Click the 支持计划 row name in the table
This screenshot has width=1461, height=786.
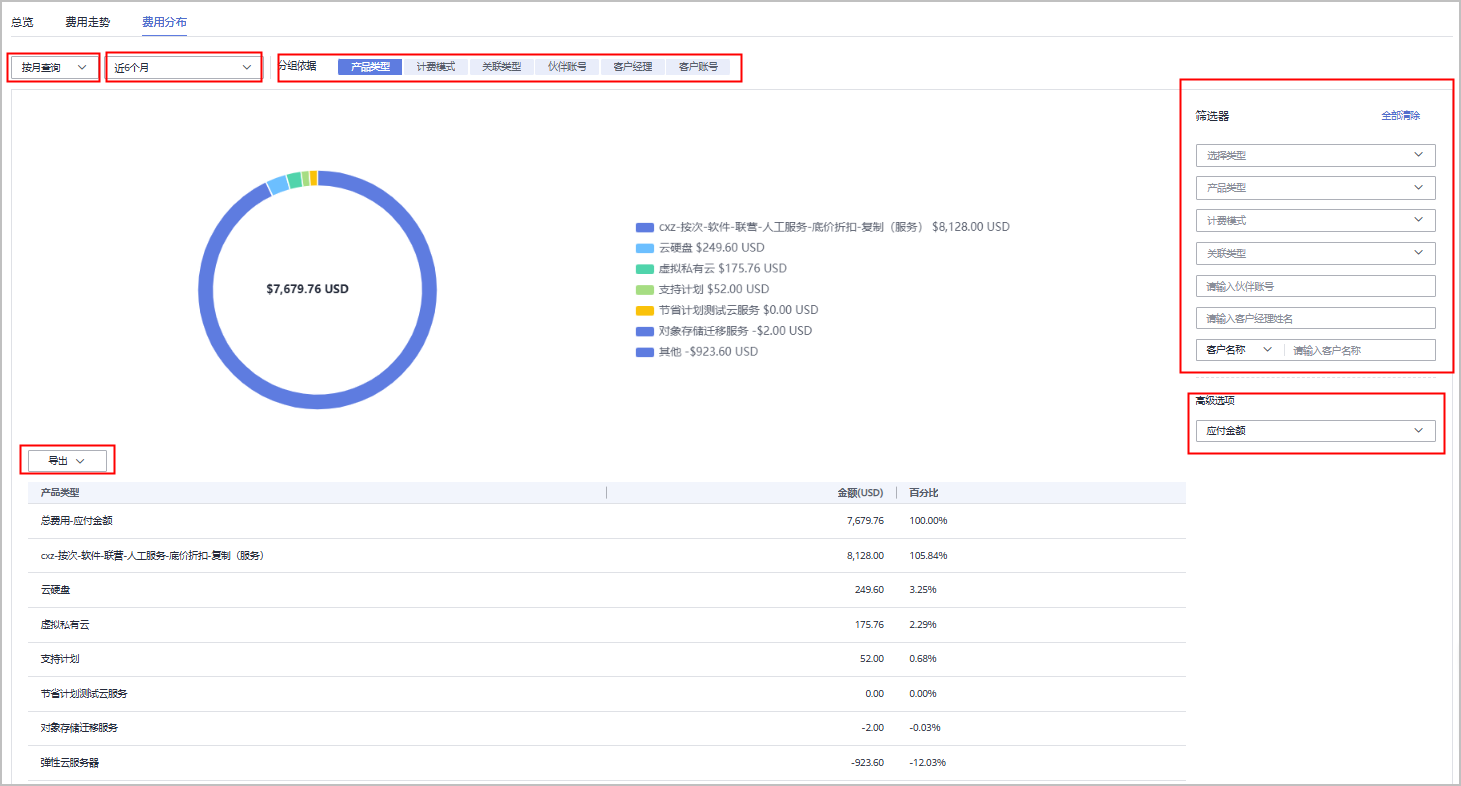tap(60, 659)
